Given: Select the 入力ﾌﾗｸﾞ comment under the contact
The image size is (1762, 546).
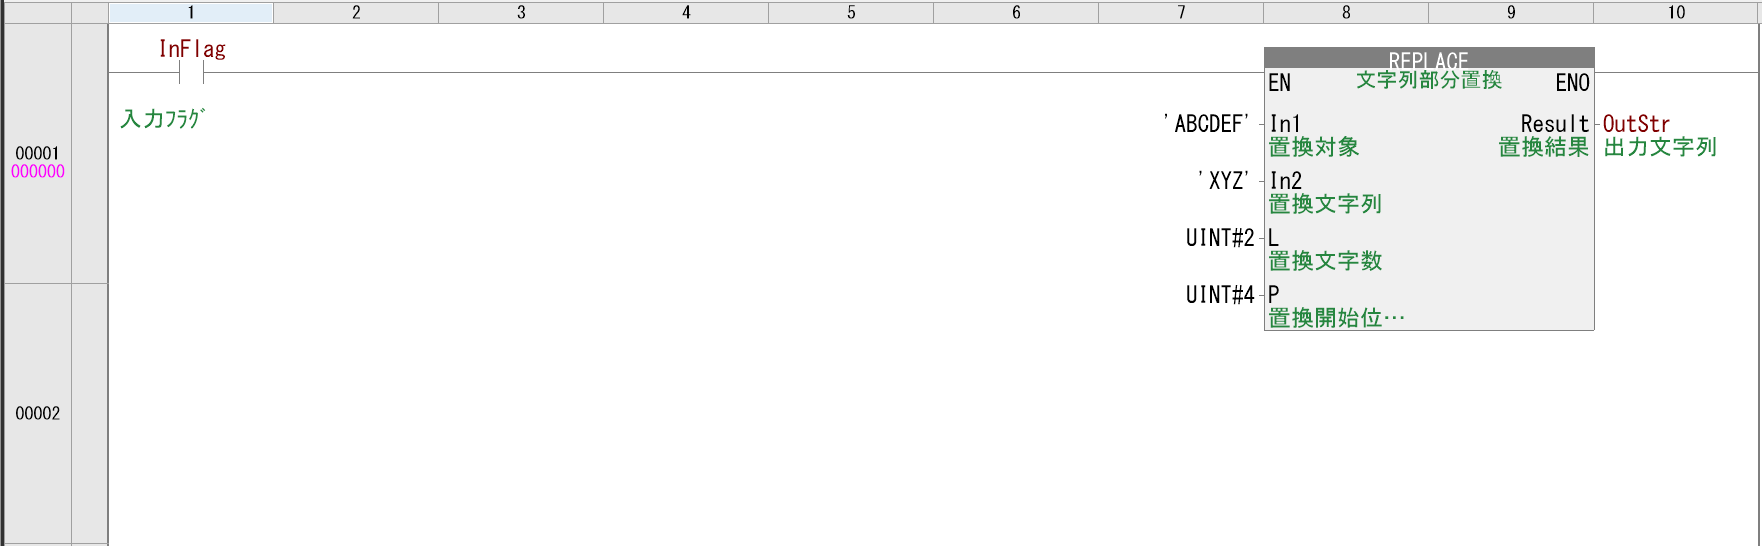Looking at the screenshot, I should click(162, 119).
